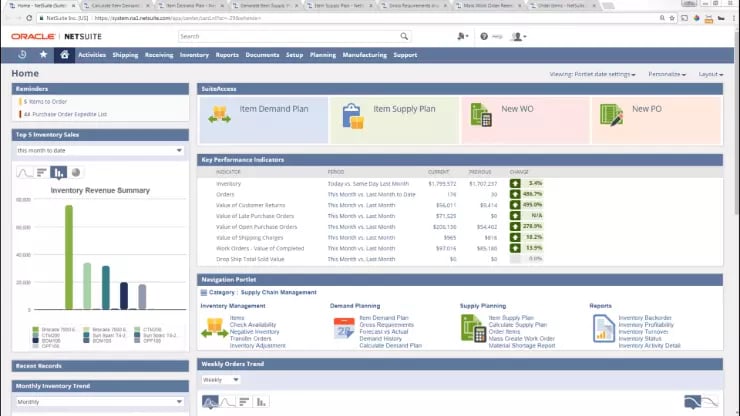This screenshot has width=740, height=416.
Task: Open the Support menu
Action: (405, 55)
